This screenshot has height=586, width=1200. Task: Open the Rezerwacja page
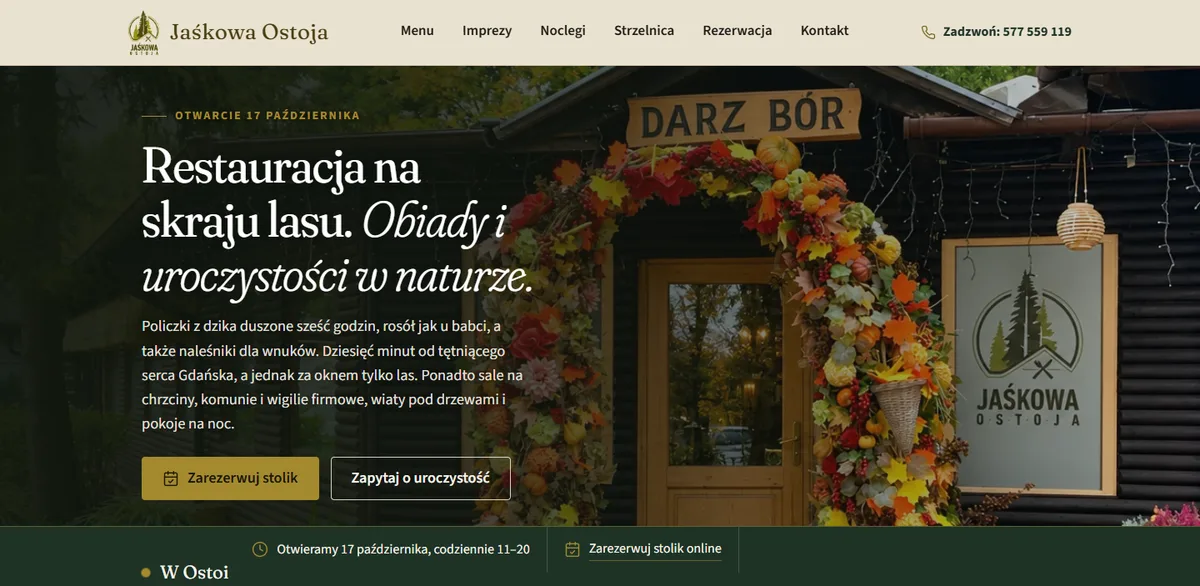[737, 31]
